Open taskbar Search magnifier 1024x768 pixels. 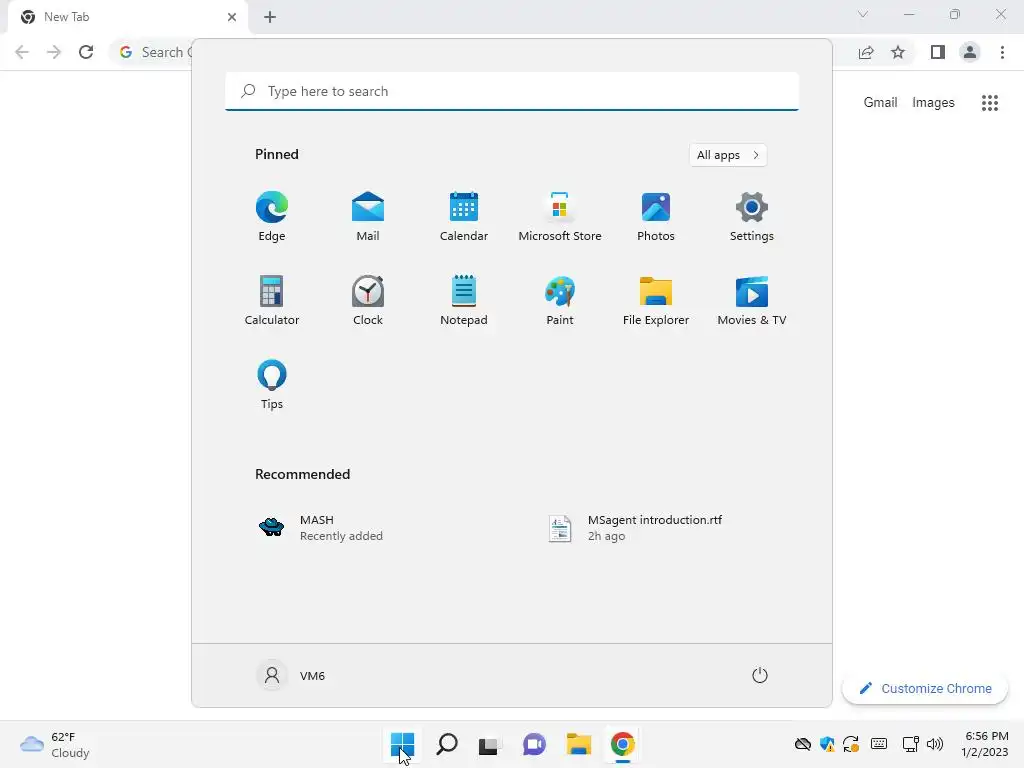447,744
